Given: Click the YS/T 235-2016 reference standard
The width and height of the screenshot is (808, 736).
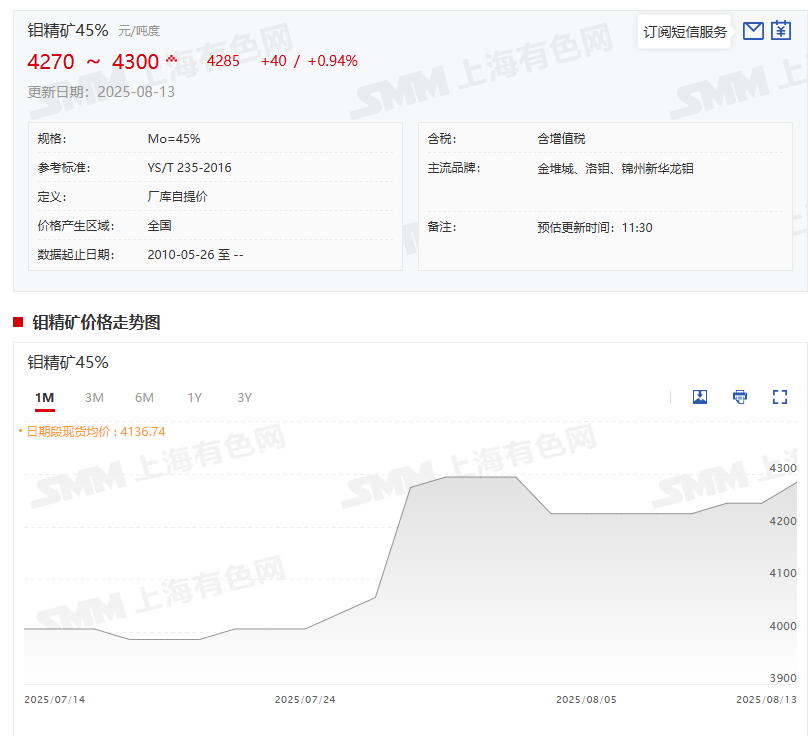Looking at the screenshot, I should [x=189, y=168].
